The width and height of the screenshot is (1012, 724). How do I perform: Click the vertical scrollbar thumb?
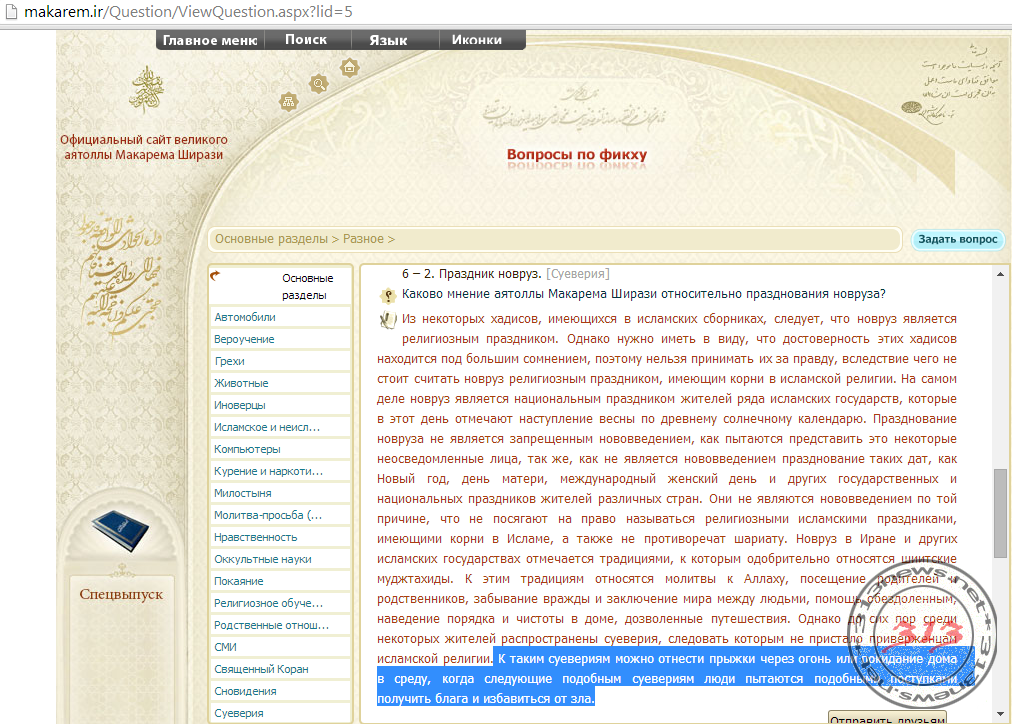pos(1000,513)
